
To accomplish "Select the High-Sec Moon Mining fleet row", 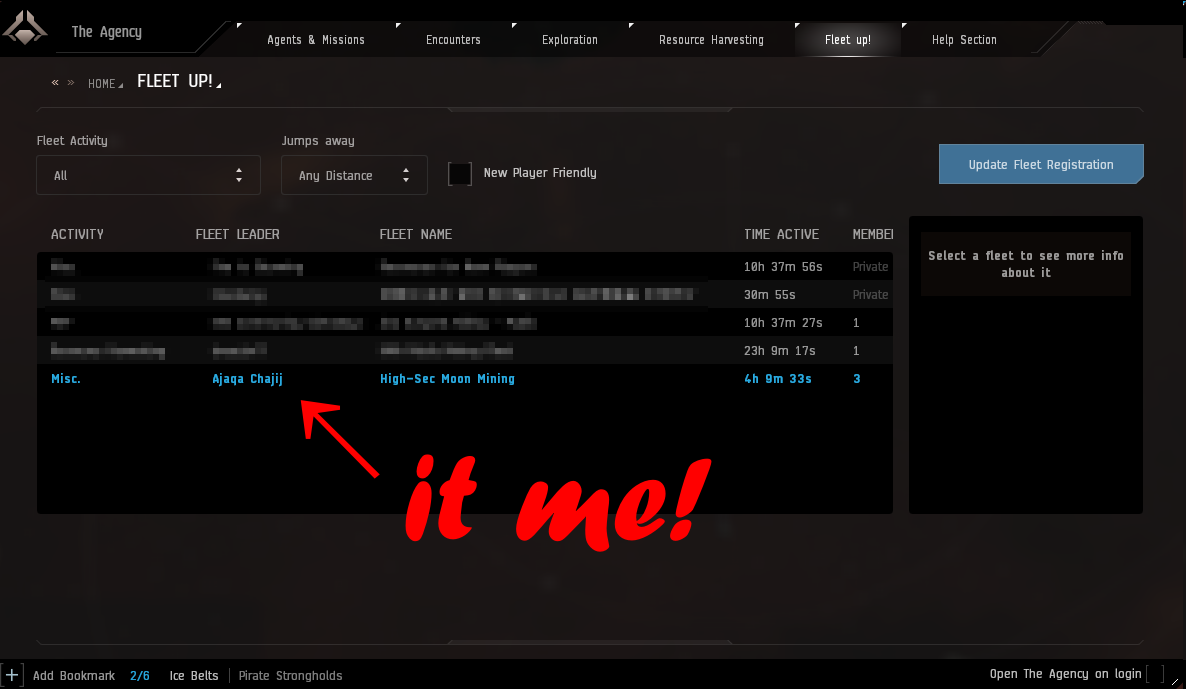I will 447,379.
